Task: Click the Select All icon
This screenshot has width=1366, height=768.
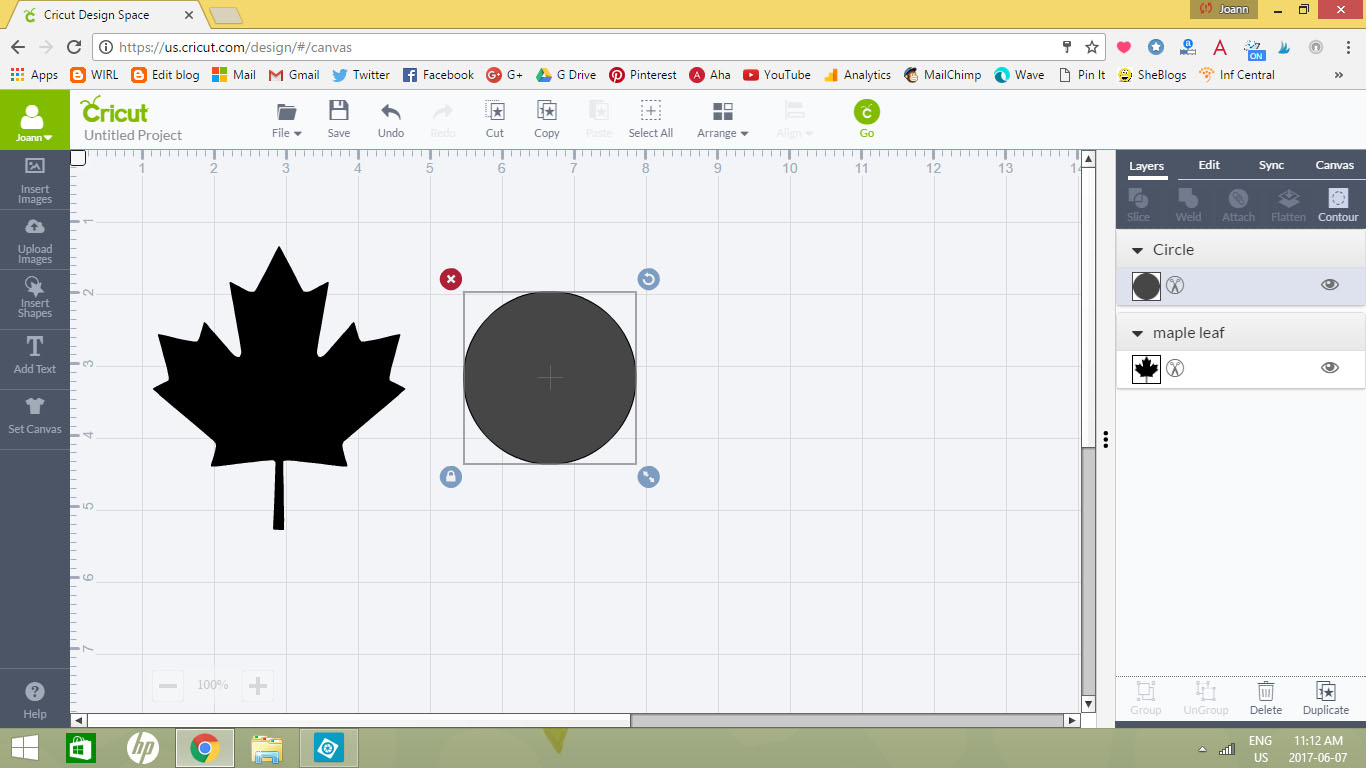Action: click(651, 119)
